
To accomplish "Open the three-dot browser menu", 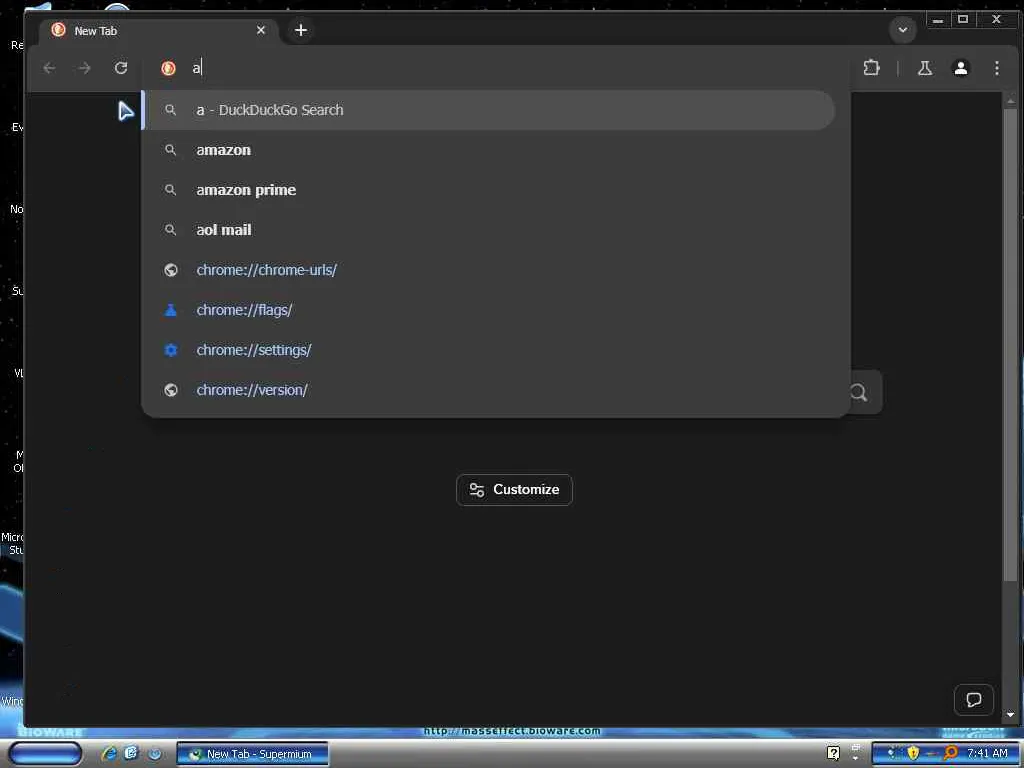I will point(997,68).
